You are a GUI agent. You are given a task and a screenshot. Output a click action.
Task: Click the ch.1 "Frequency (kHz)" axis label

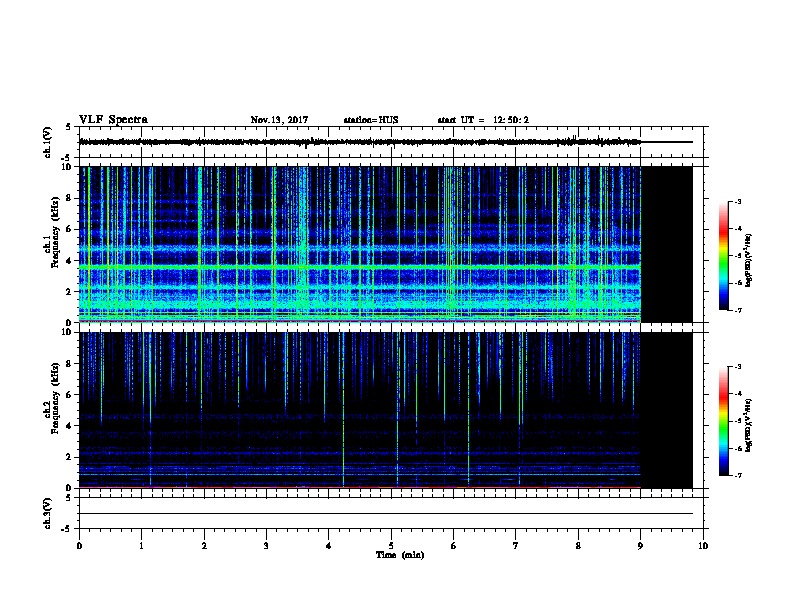point(55,232)
